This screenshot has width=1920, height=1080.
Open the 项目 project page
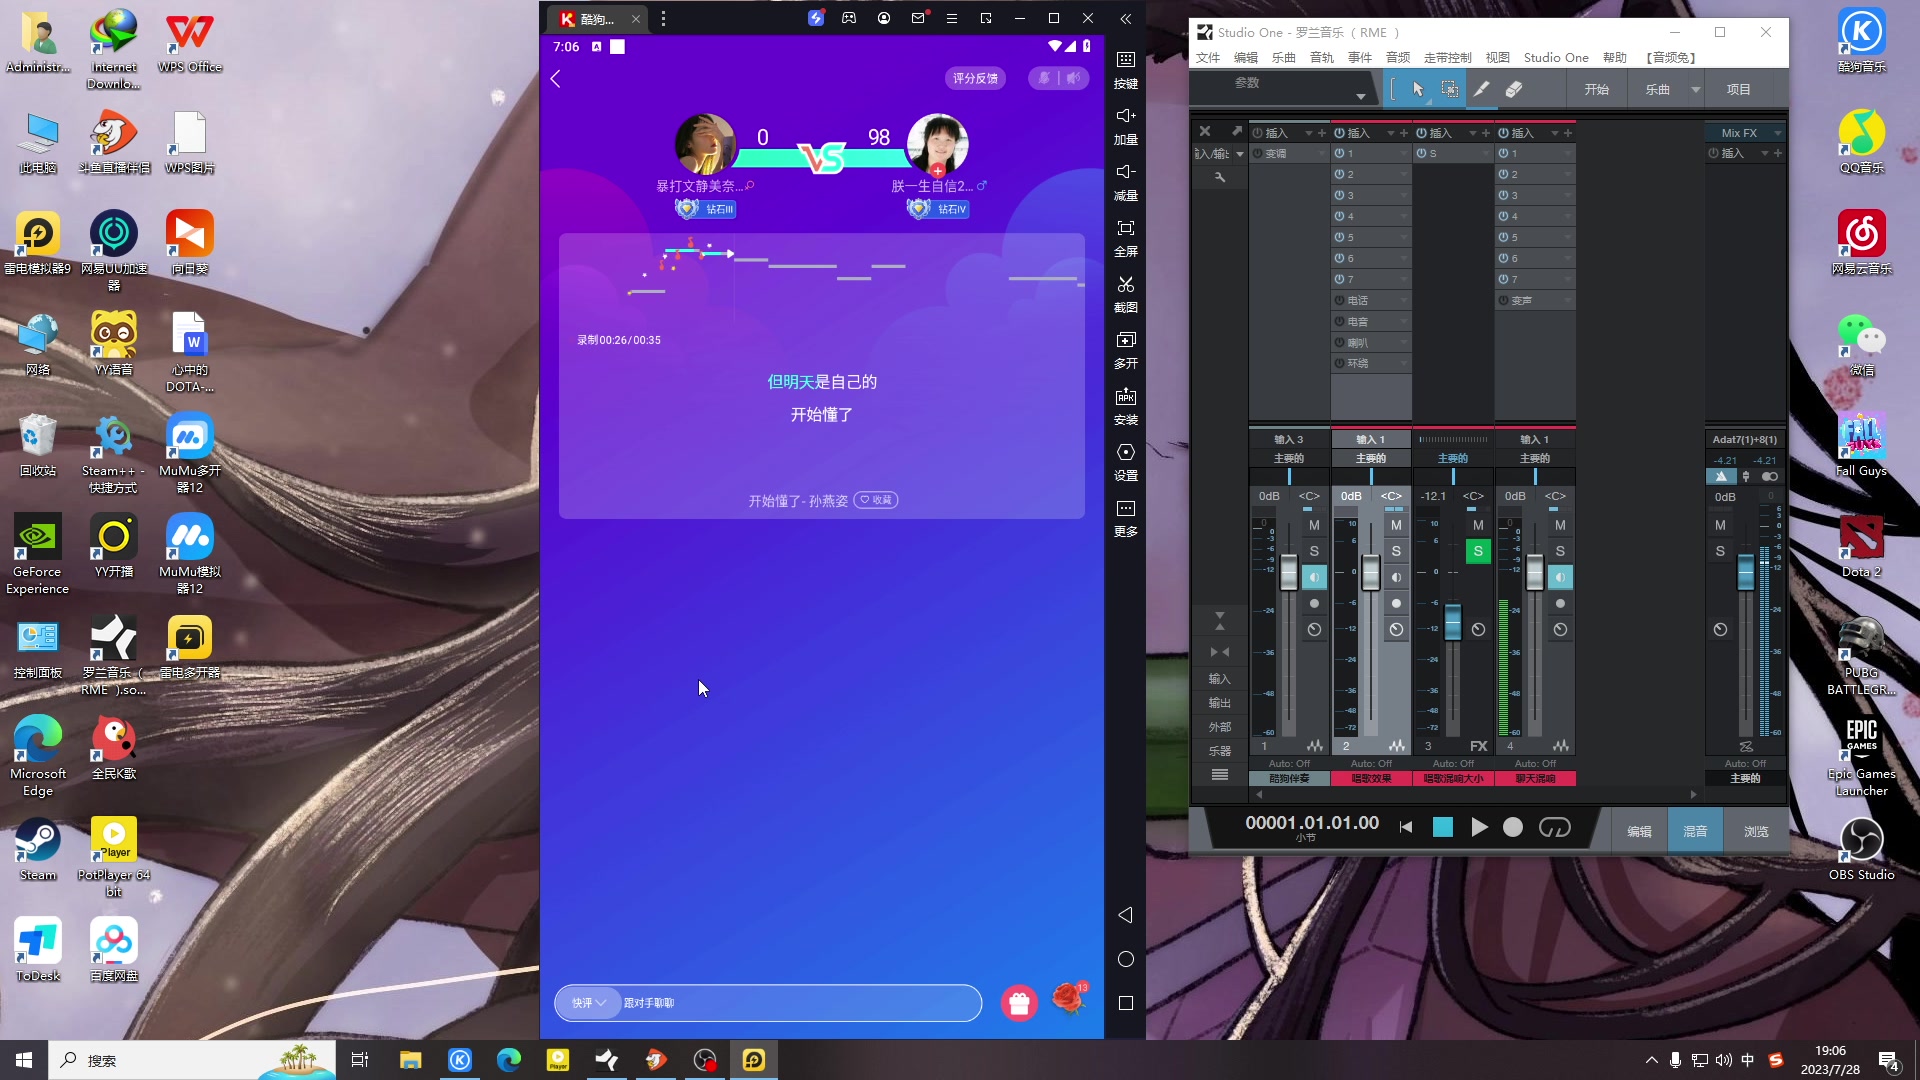(1739, 90)
